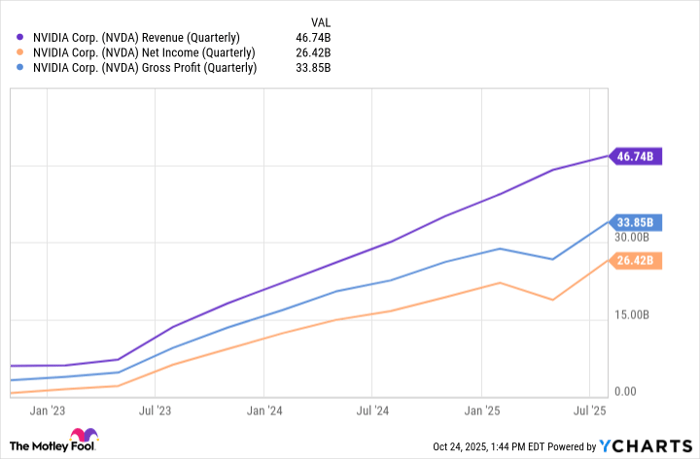The width and height of the screenshot is (700, 459).
Task: Click the 15.00B y-axis label
Action: [632, 315]
